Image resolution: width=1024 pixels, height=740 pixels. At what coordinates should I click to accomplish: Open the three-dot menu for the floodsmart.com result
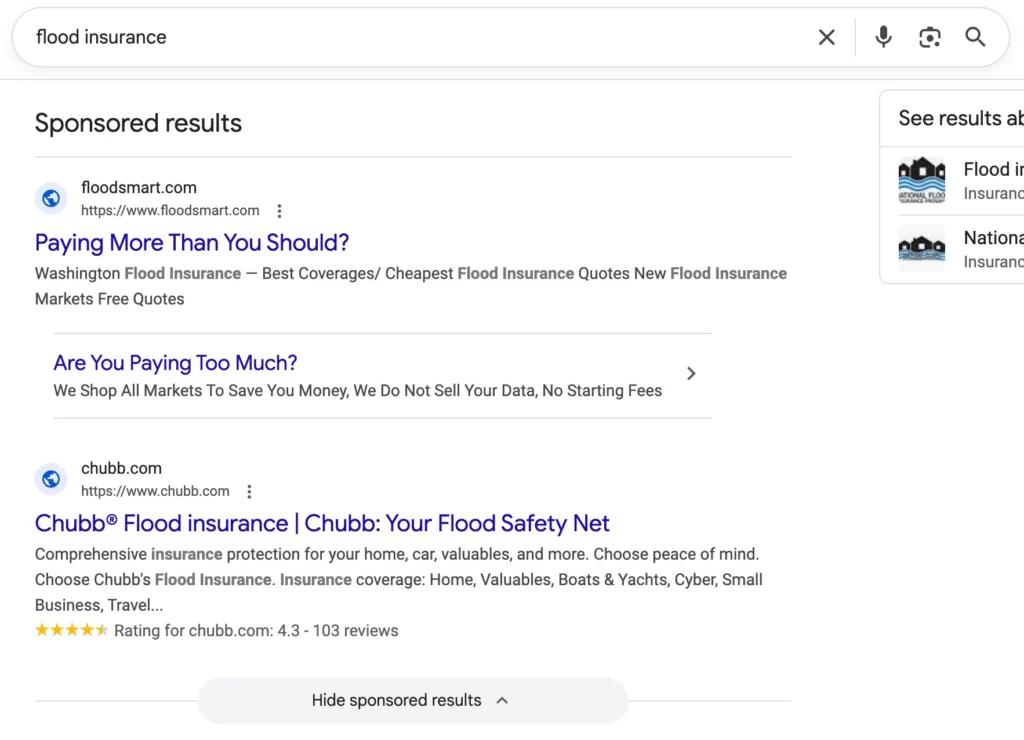(279, 211)
